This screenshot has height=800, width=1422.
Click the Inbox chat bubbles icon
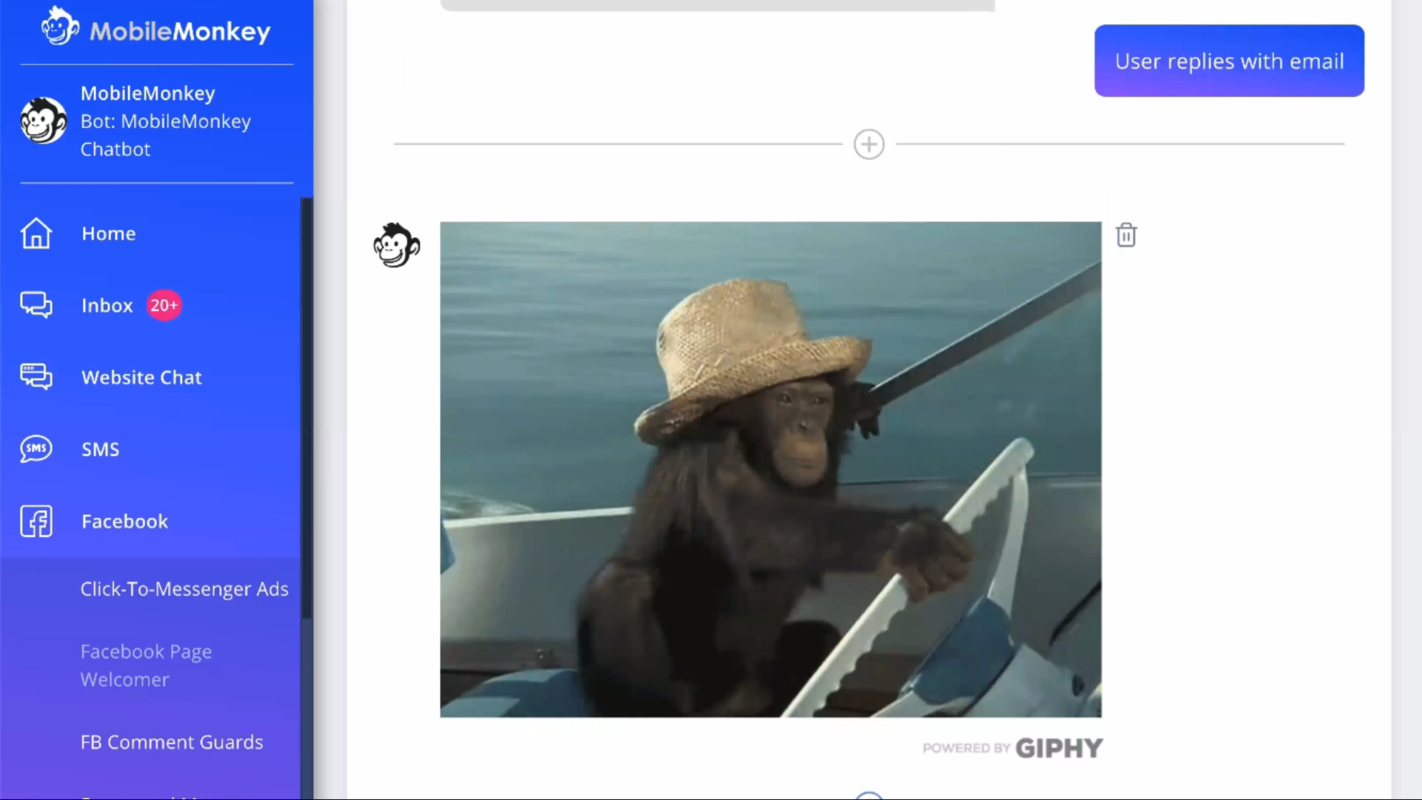[36, 305]
